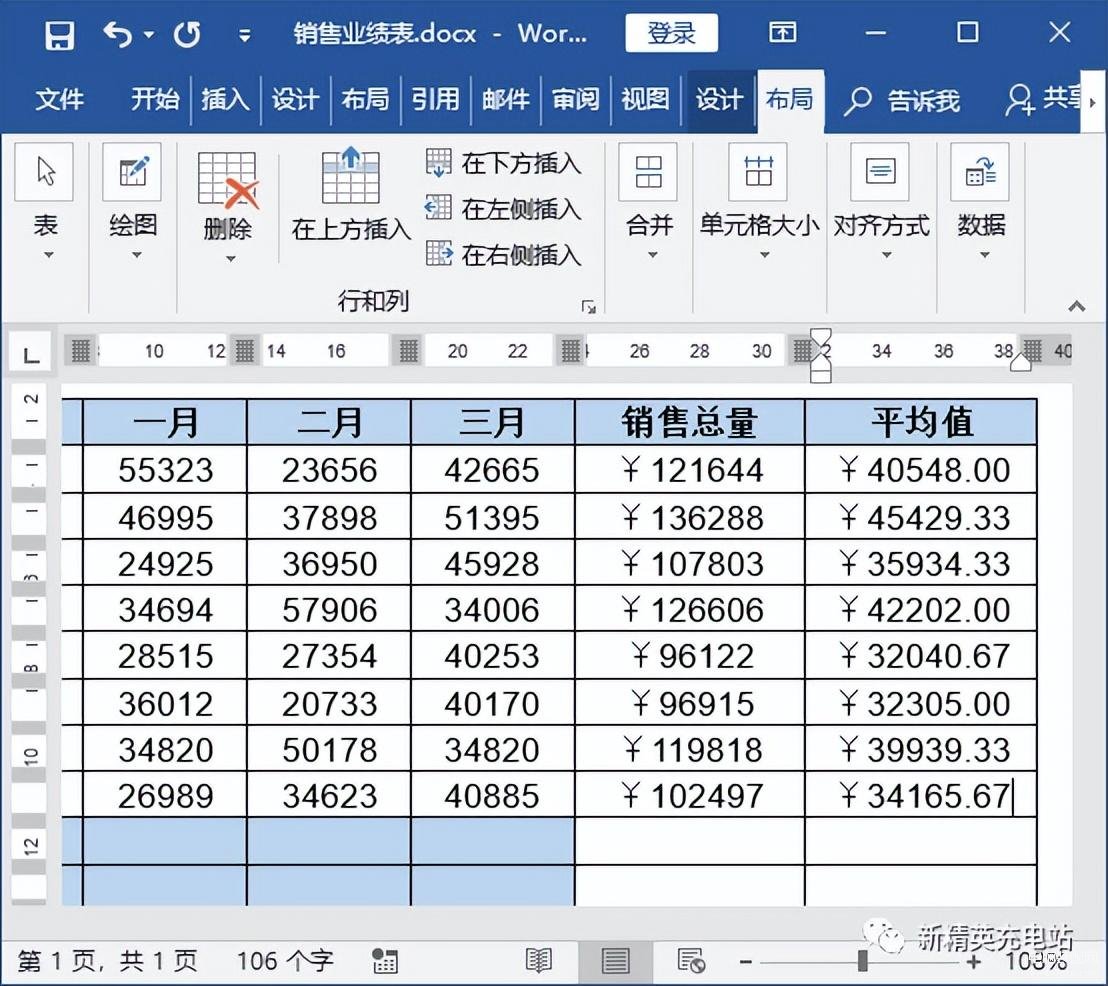
Task: Click the macro recording status bar icon
Action: click(385, 961)
